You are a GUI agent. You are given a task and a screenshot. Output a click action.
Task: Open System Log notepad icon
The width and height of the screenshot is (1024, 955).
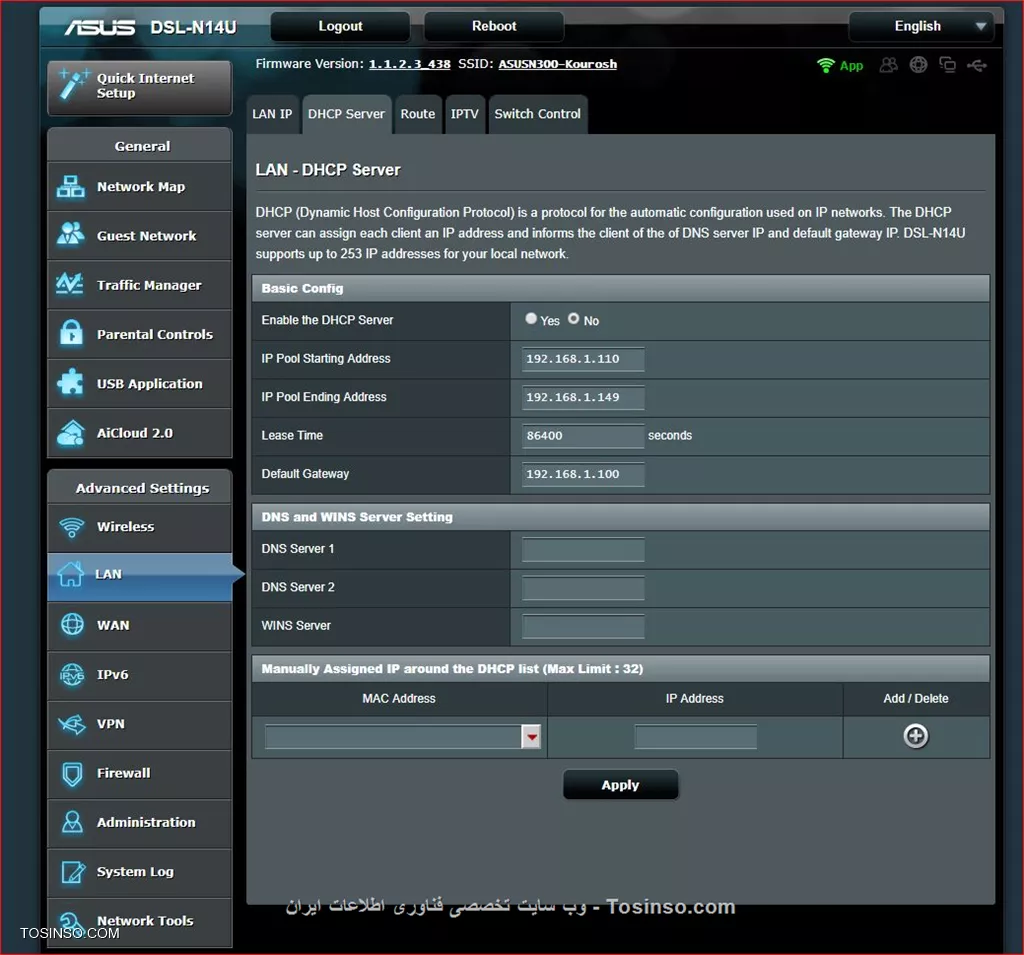(x=72, y=871)
